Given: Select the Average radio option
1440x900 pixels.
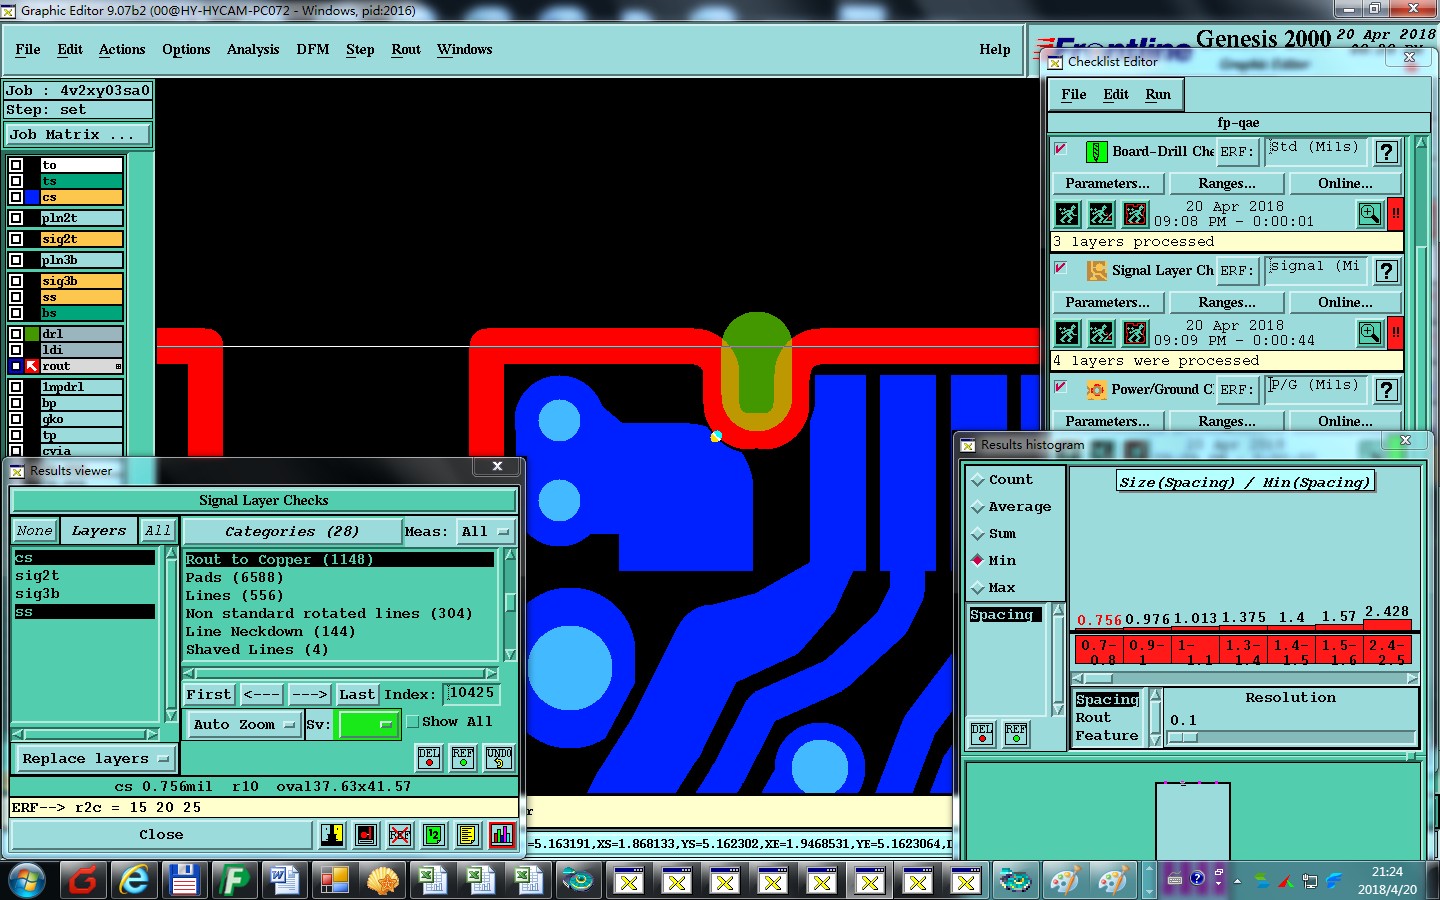Looking at the screenshot, I should pos(978,507).
